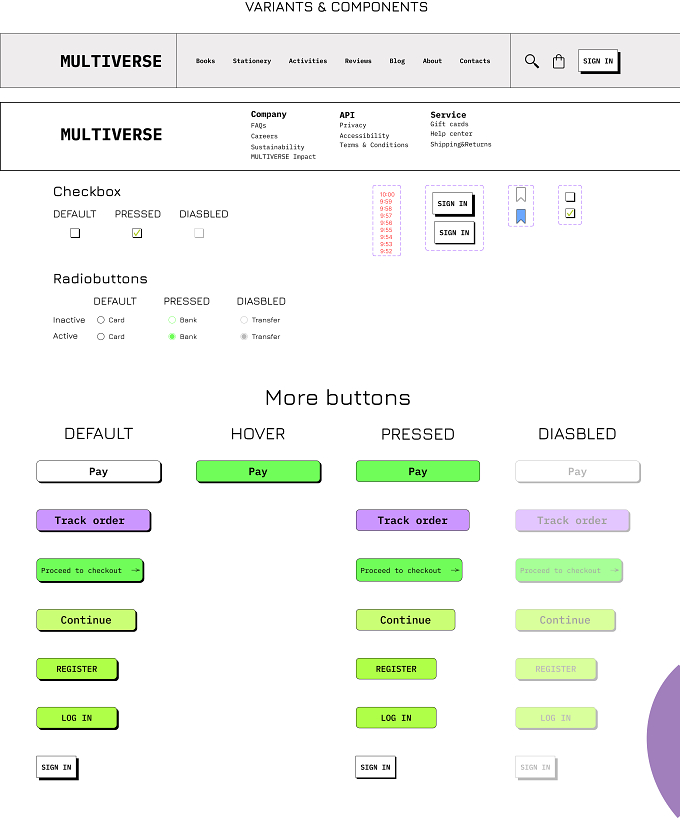The width and height of the screenshot is (680, 818).
Task: Select Active Transfer disabled radio button
Action: click(244, 336)
